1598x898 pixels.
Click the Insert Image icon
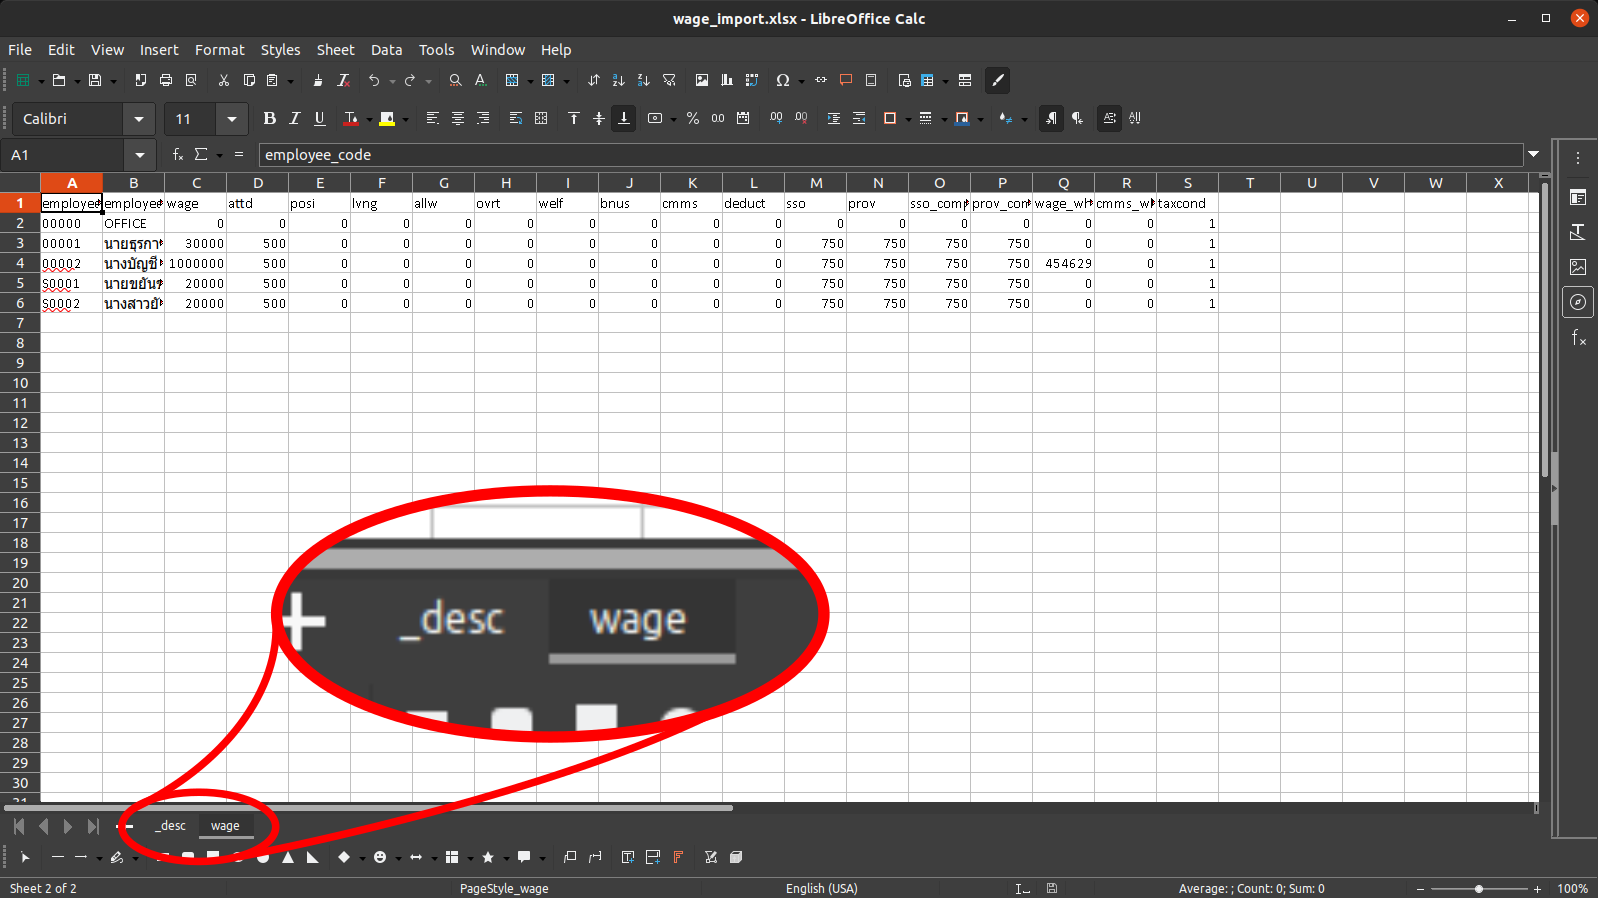click(702, 80)
